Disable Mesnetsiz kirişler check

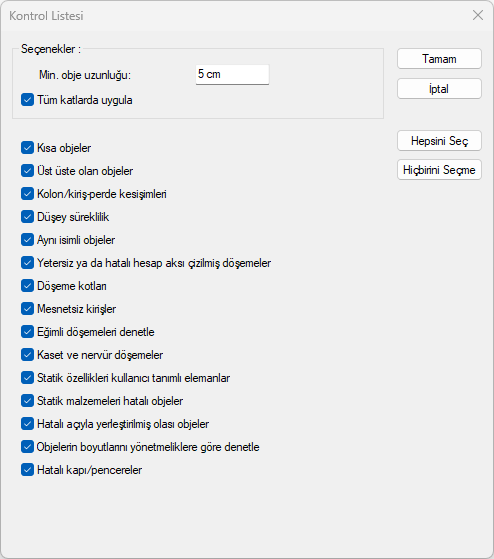[x=27, y=309]
